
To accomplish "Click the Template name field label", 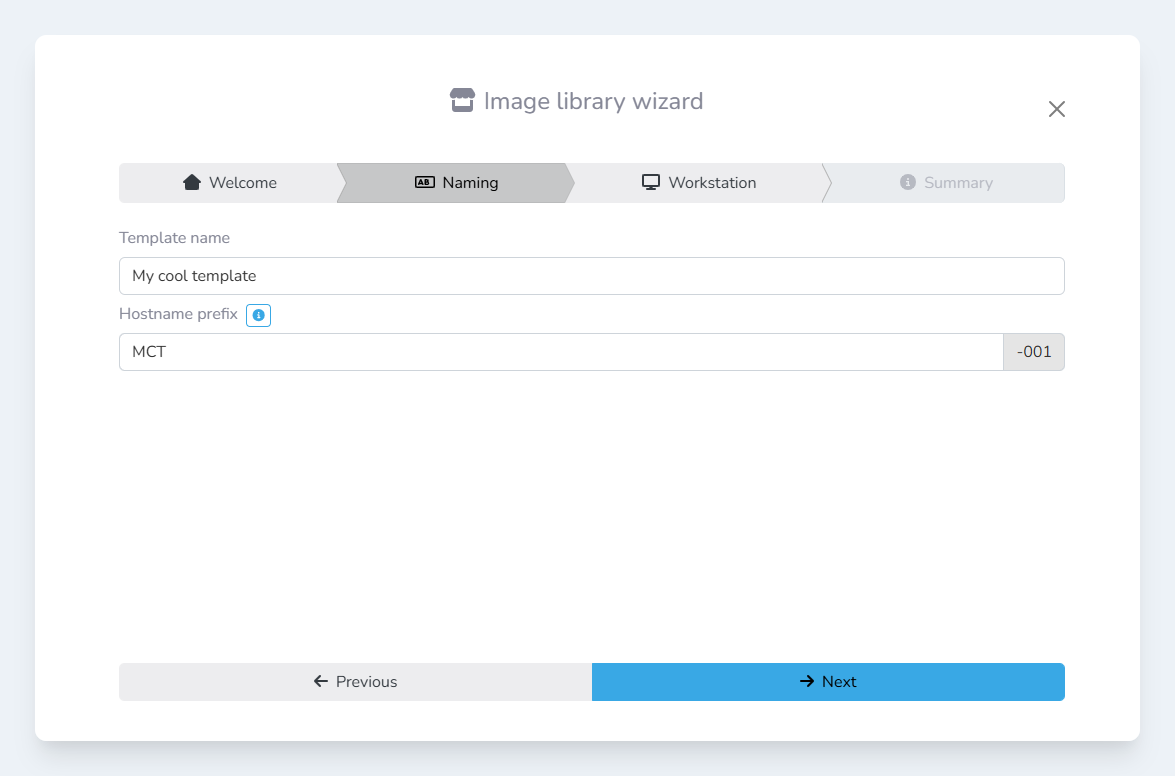I will 174,238.
